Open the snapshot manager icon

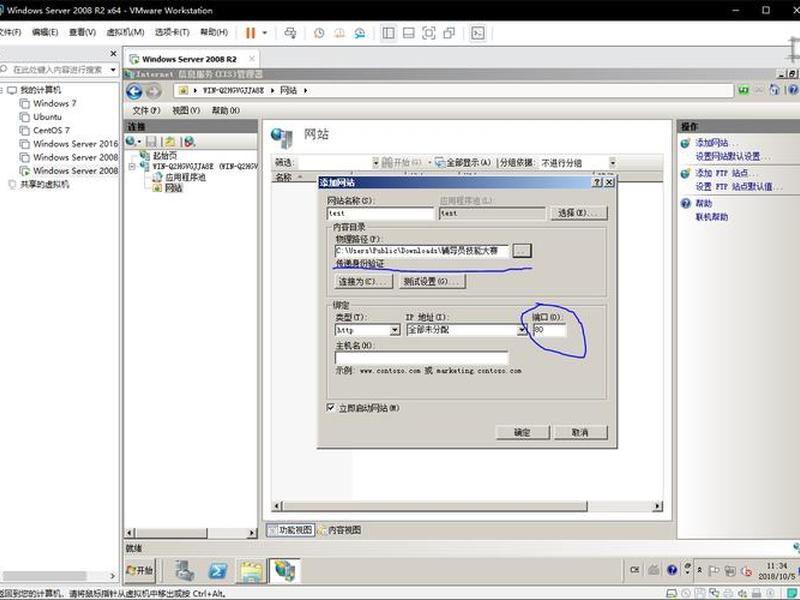click(x=360, y=33)
